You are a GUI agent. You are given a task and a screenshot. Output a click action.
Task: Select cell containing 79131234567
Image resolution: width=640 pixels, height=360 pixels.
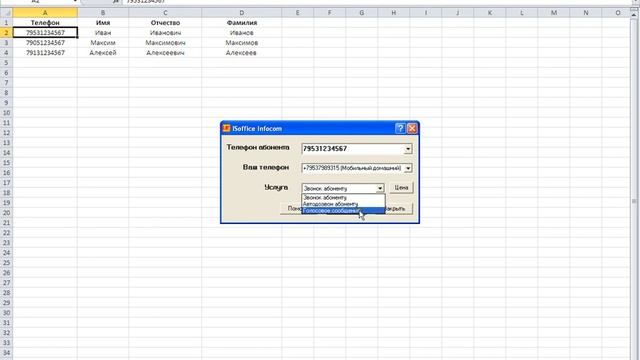pos(45,53)
